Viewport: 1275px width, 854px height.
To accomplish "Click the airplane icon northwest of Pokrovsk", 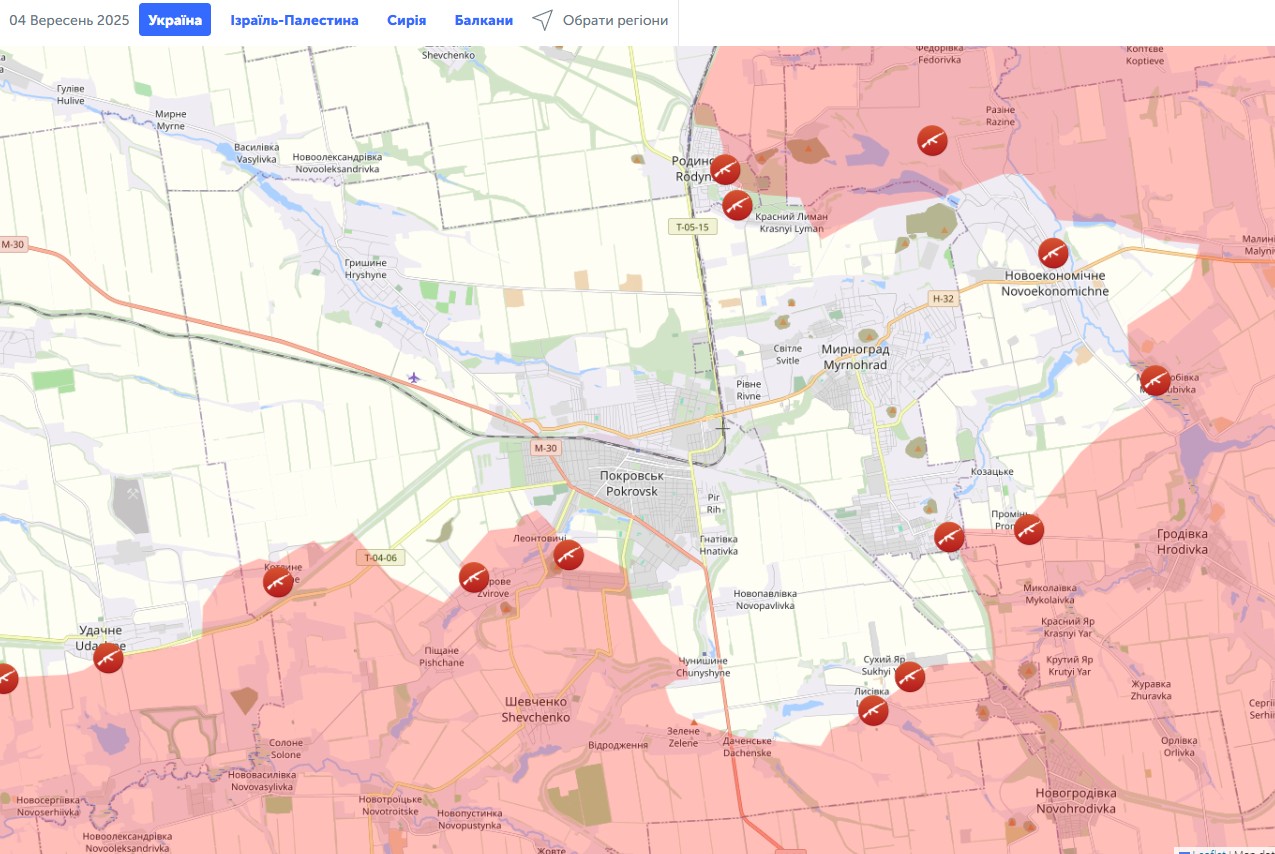I will (415, 377).
